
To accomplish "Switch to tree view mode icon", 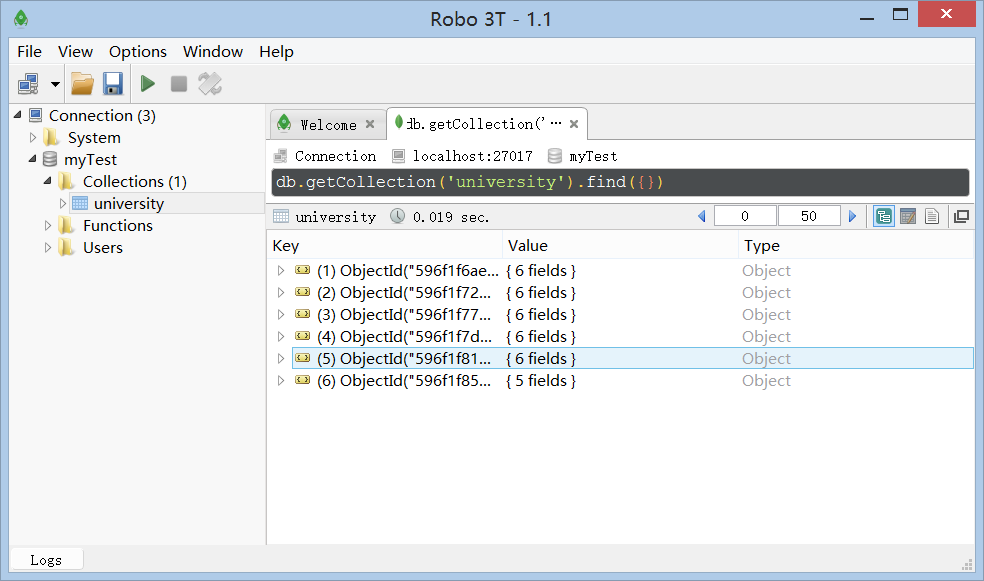I will 884,216.
